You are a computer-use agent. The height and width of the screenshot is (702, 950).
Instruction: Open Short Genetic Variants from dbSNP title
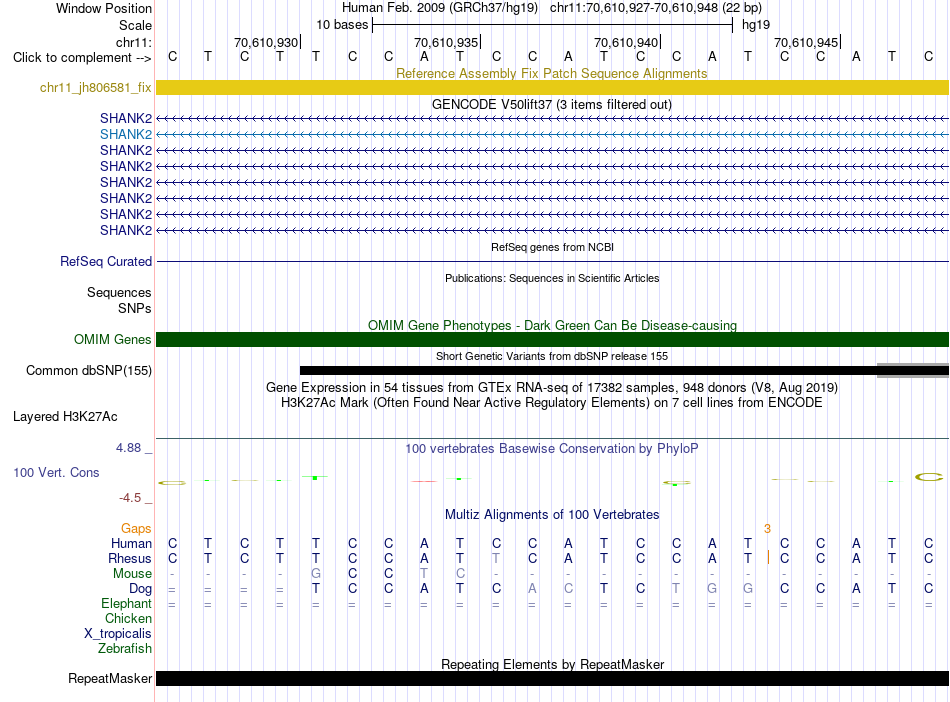(x=552, y=356)
